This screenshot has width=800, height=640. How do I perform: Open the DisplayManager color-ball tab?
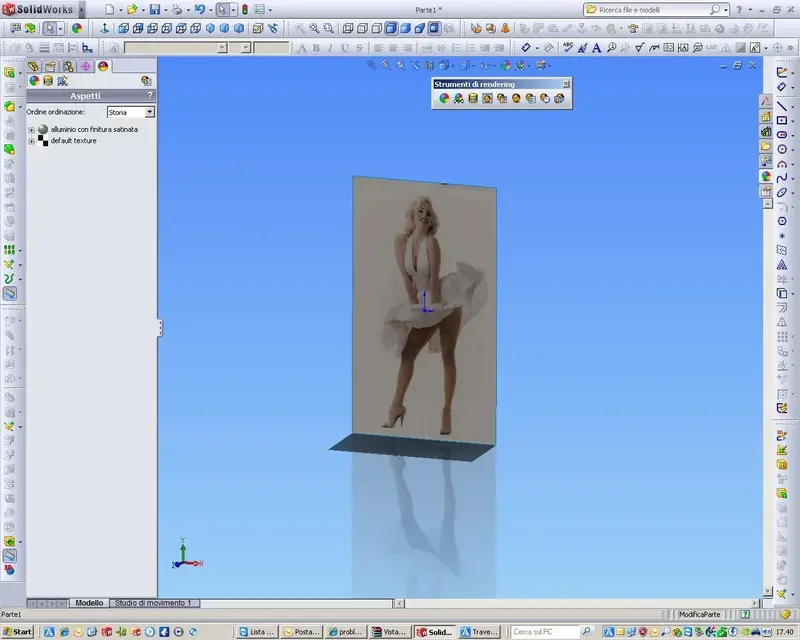point(103,66)
